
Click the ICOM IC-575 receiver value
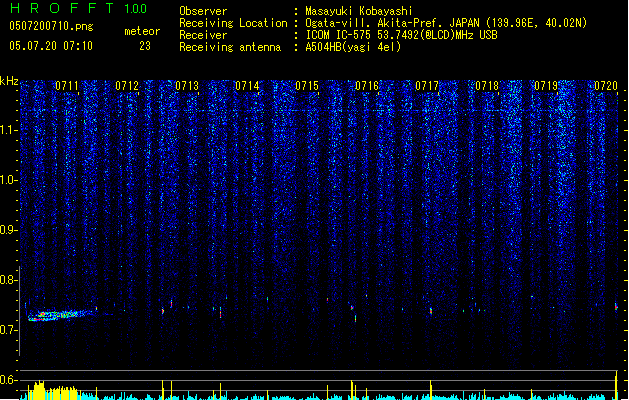click(401, 35)
